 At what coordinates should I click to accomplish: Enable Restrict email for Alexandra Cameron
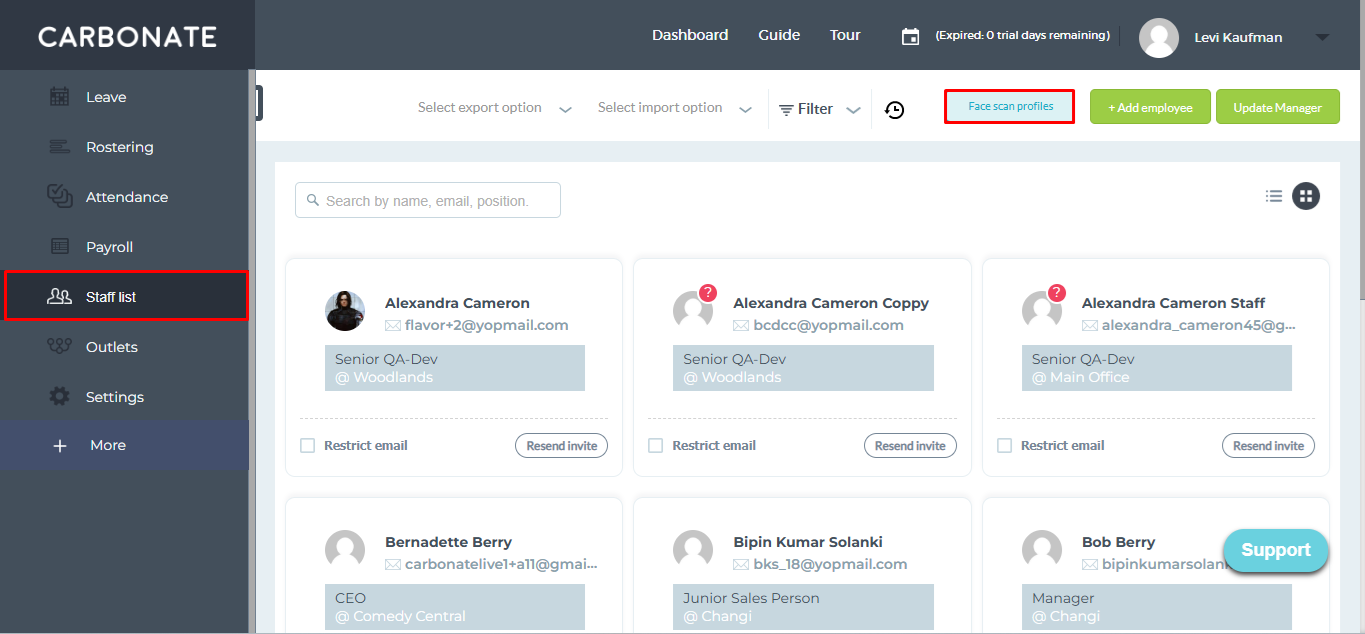(308, 446)
